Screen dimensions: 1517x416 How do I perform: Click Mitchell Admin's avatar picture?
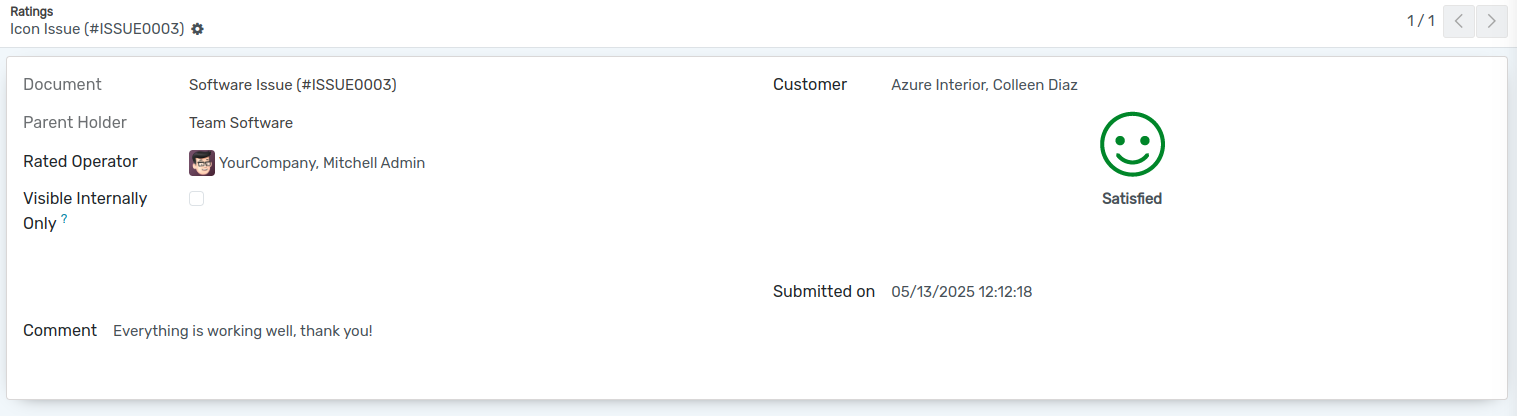[x=202, y=163]
